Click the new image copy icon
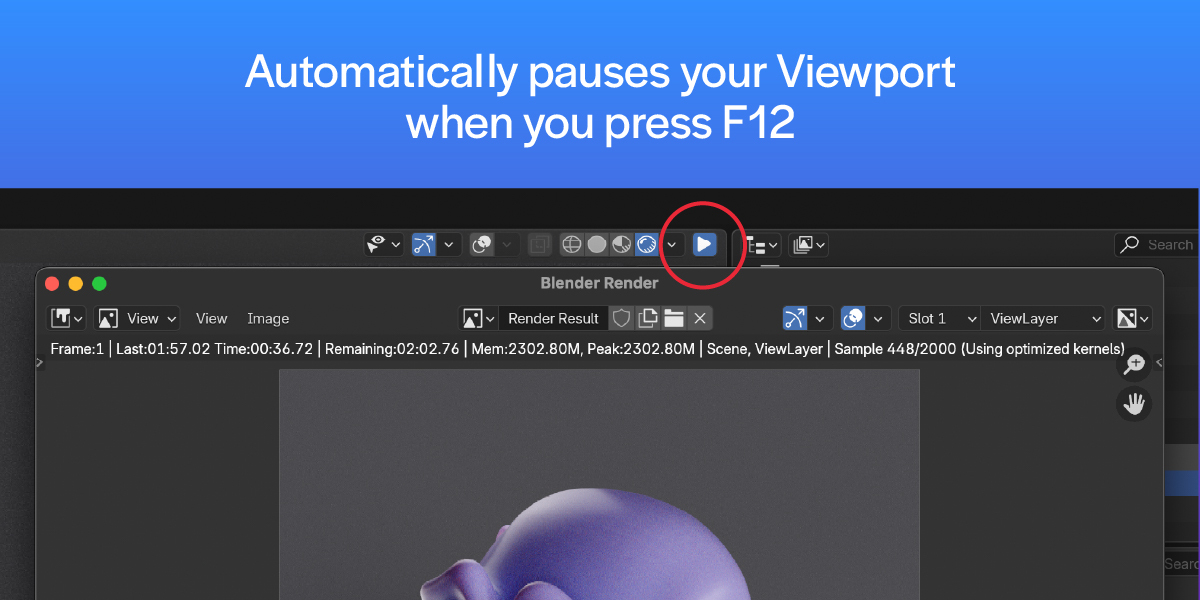 click(x=648, y=318)
